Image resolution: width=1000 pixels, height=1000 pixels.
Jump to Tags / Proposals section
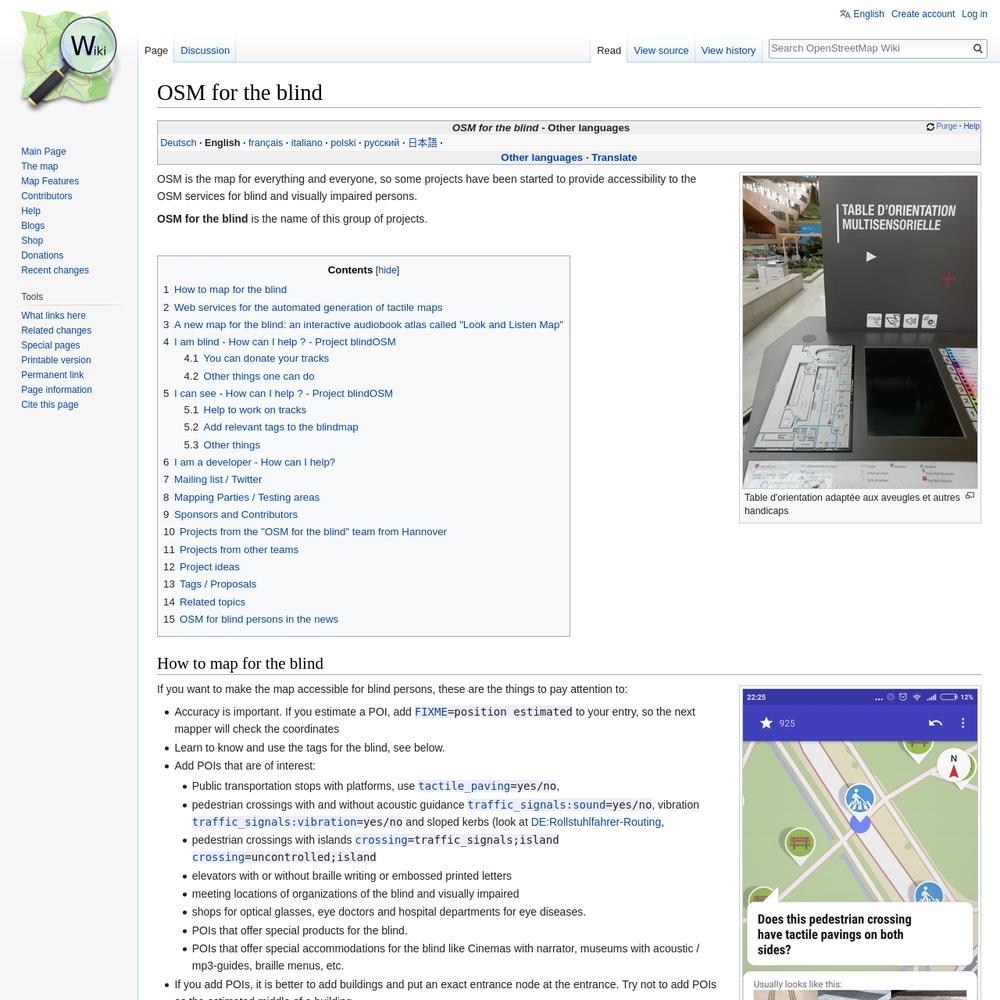tap(217, 584)
